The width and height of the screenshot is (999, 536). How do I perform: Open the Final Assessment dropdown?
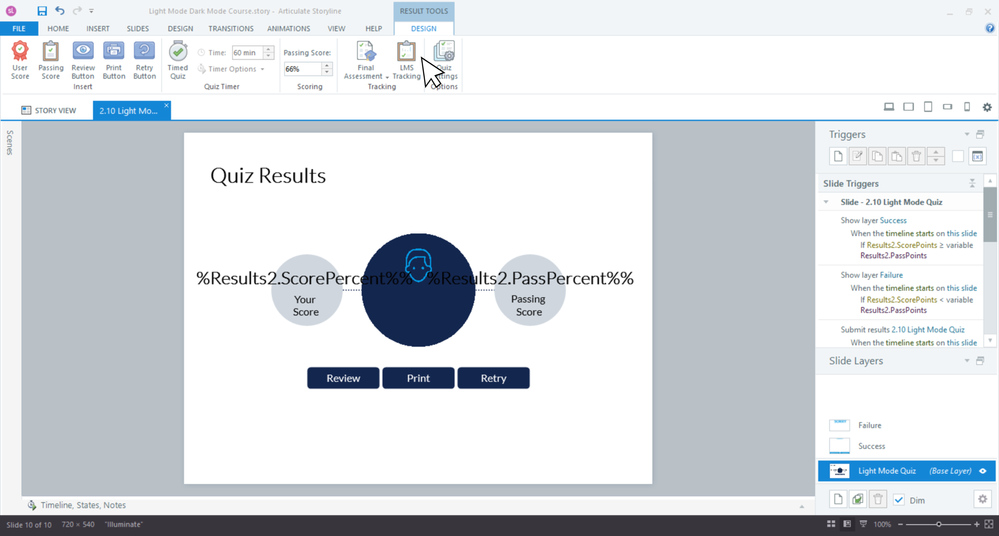pyautogui.click(x=366, y=60)
